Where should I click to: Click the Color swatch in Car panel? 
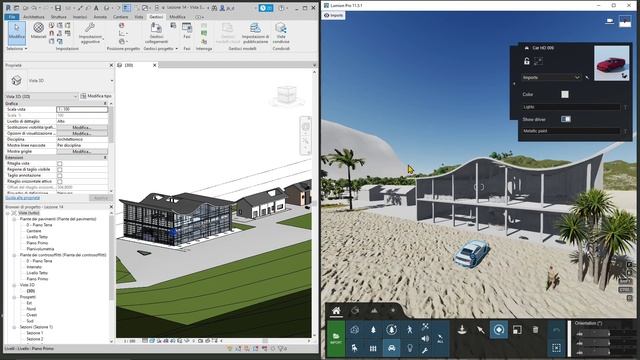[x=564, y=94]
